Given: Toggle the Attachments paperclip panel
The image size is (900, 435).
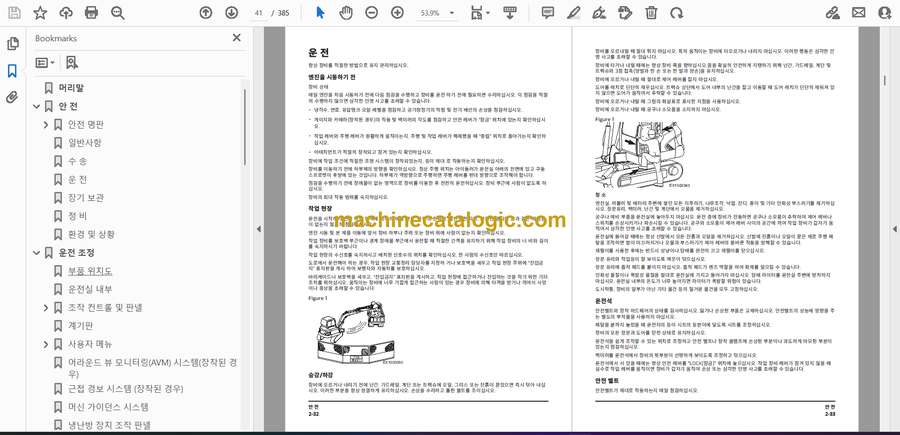Looking at the screenshot, I should coord(13,97).
